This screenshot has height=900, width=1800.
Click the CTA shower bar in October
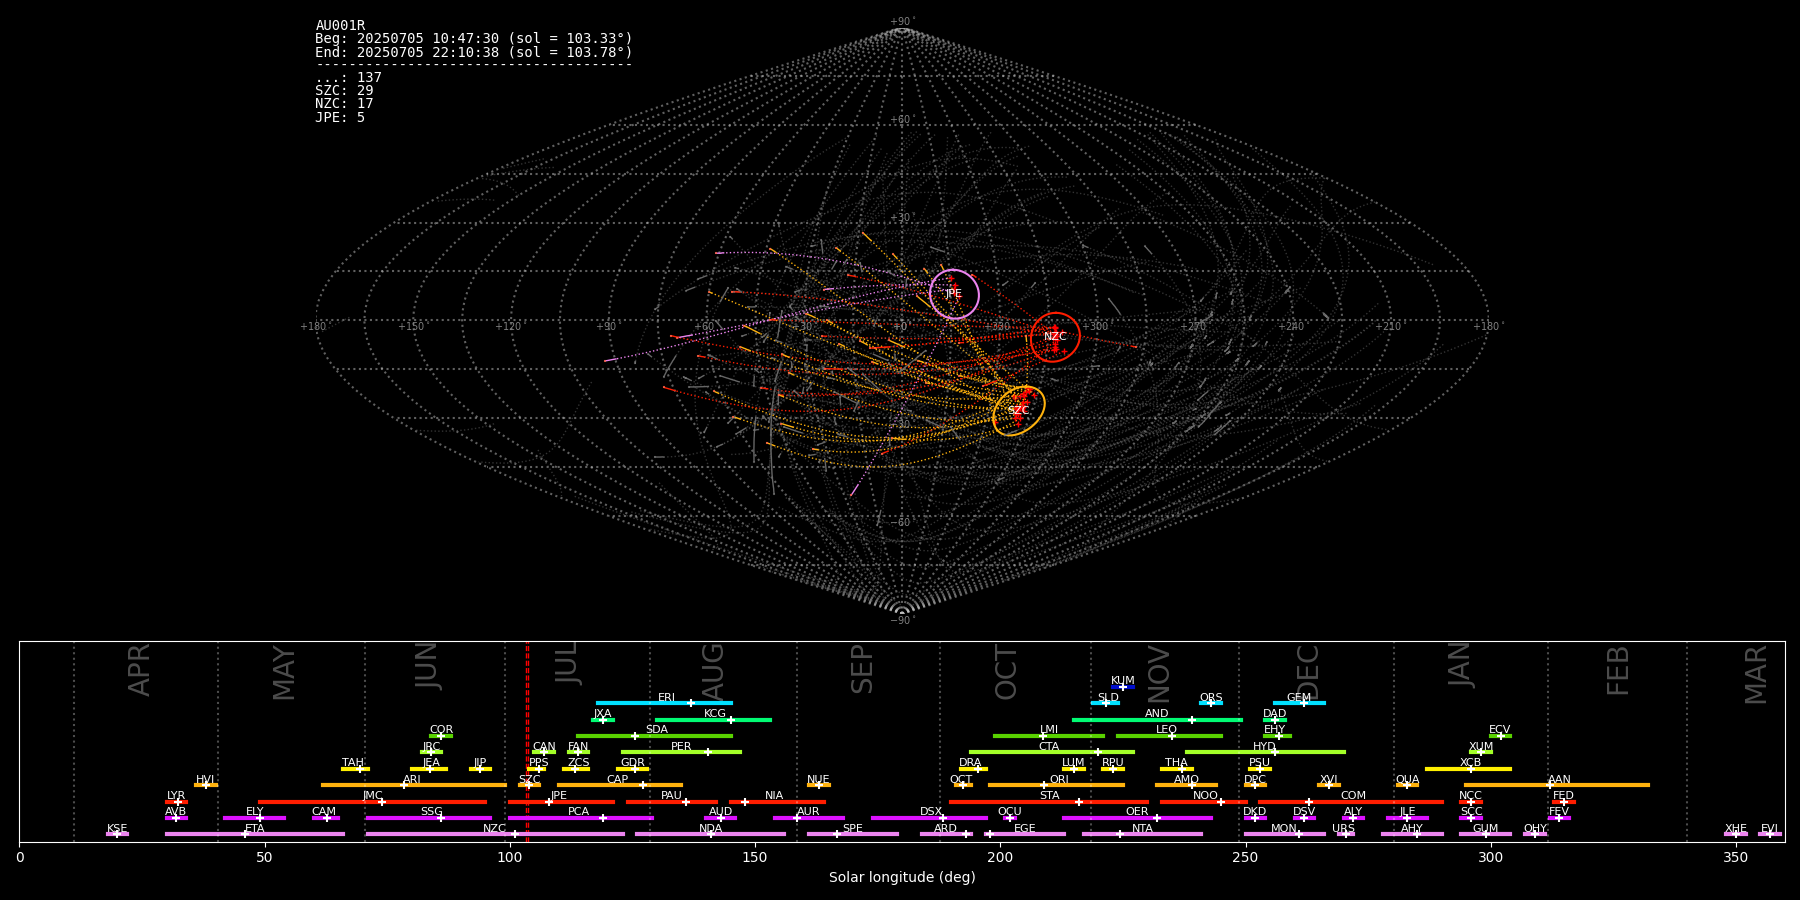[1052, 752]
